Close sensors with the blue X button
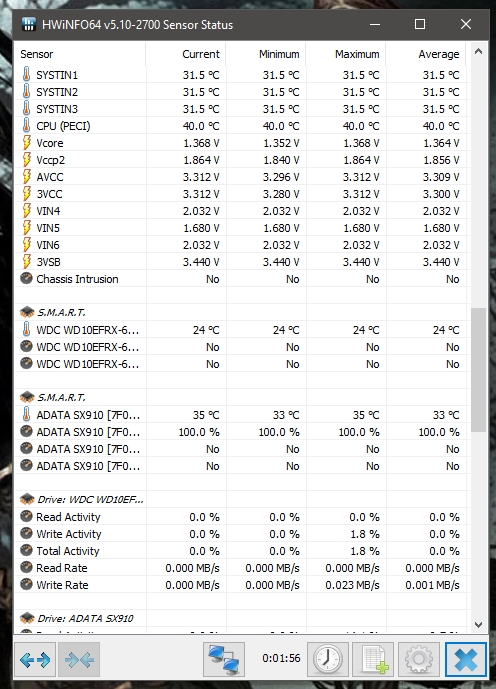The height and width of the screenshot is (689, 496). 466,660
